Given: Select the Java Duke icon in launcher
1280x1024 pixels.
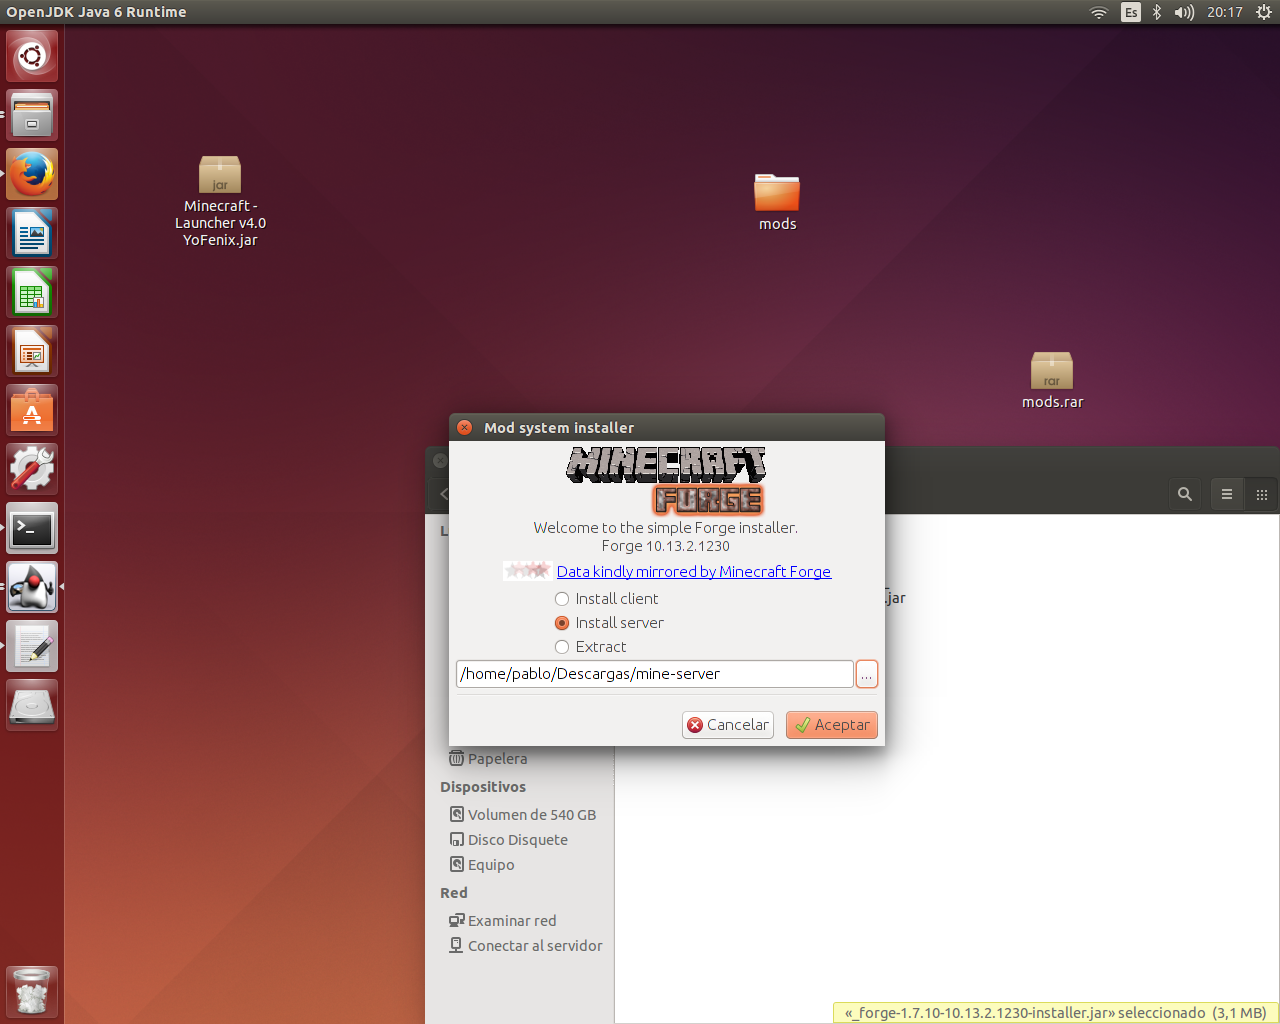Looking at the screenshot, I should point(32,587).
